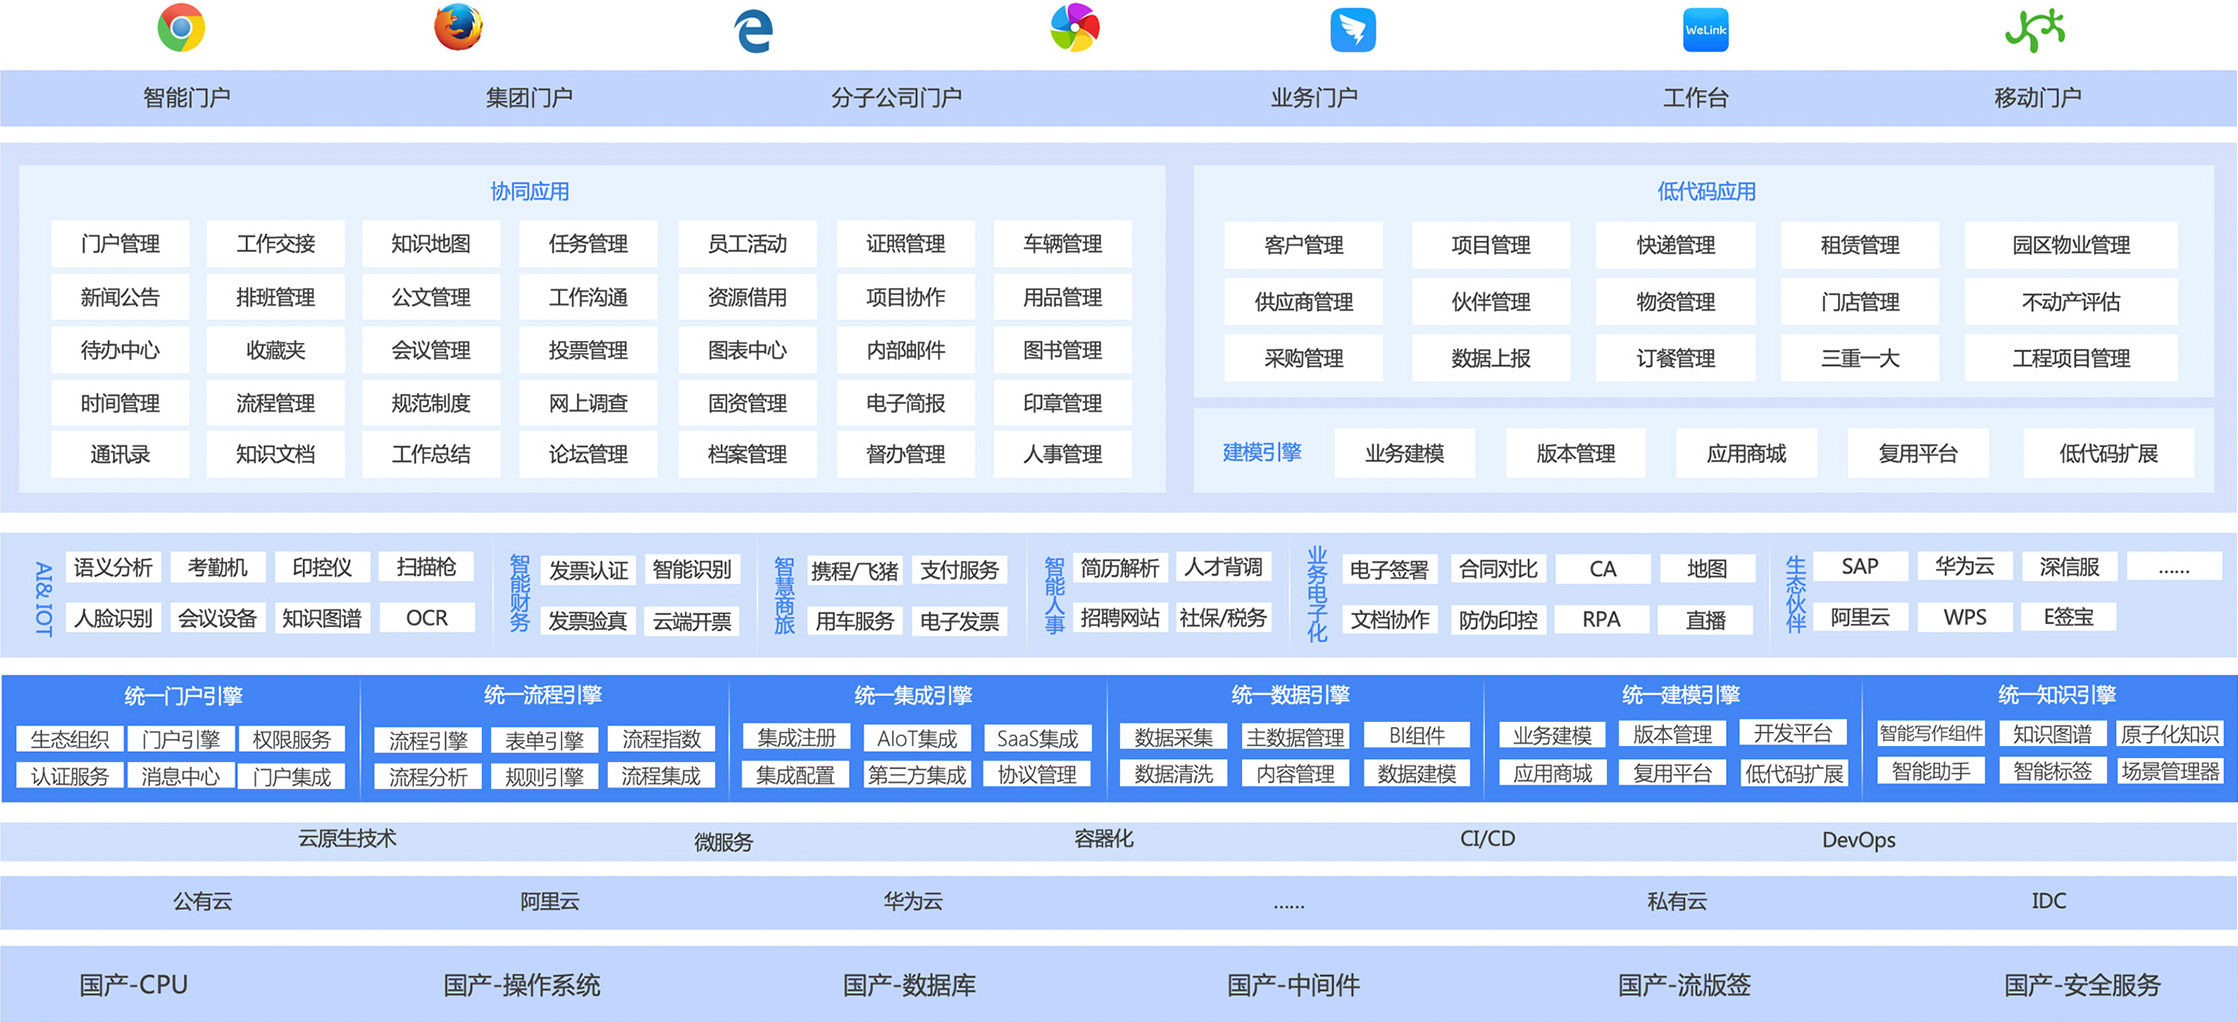
Task: Click the SAP ecosystem partner box
Action: (1859, 567)
